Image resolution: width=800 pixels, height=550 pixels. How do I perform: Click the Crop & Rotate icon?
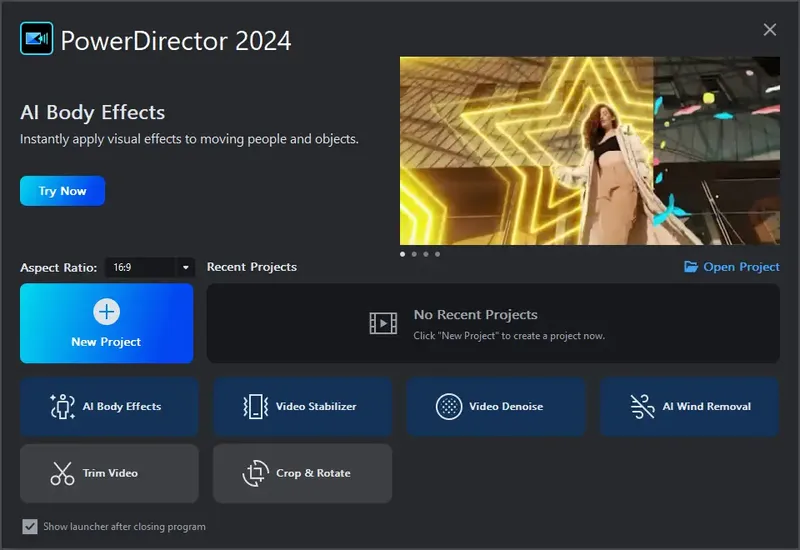(x=256, y=473)
